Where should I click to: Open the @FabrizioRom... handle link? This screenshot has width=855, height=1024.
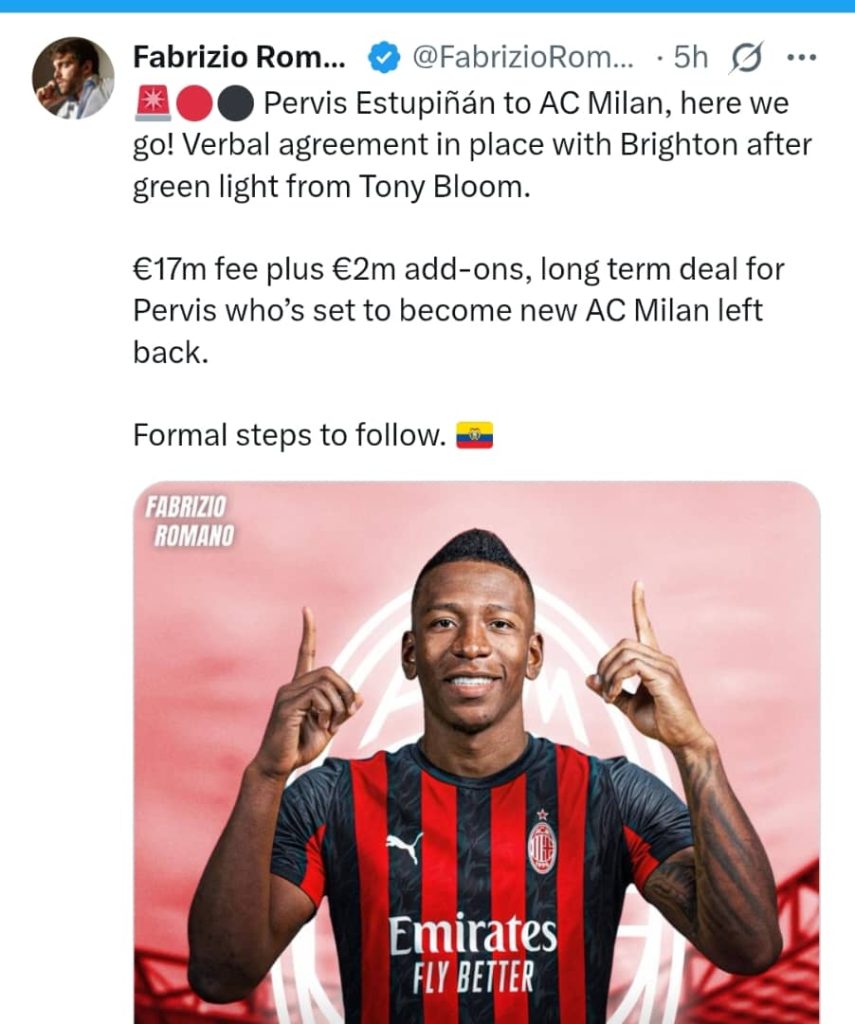(x=523, y=57)
